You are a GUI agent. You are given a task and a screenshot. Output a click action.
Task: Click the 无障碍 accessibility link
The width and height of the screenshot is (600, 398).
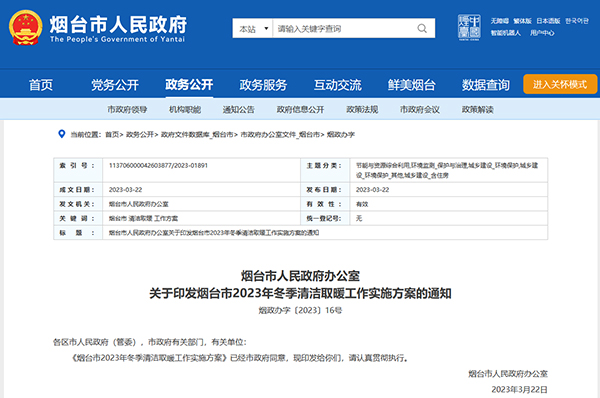[x=500, y=21]
